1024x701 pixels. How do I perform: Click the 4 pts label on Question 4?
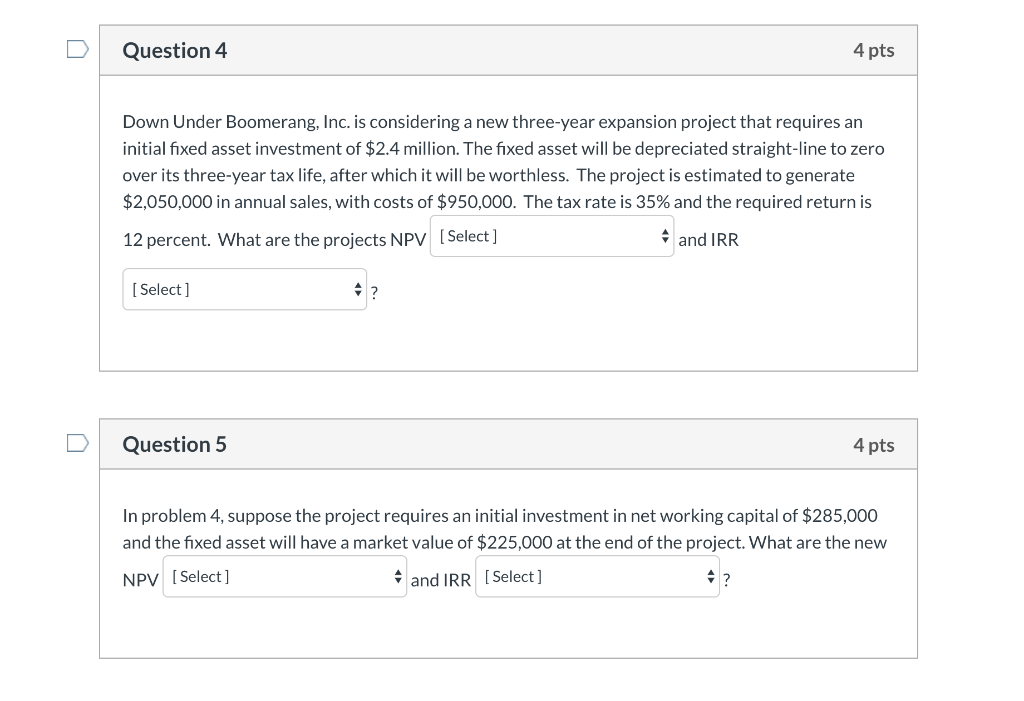click(873, 50)
